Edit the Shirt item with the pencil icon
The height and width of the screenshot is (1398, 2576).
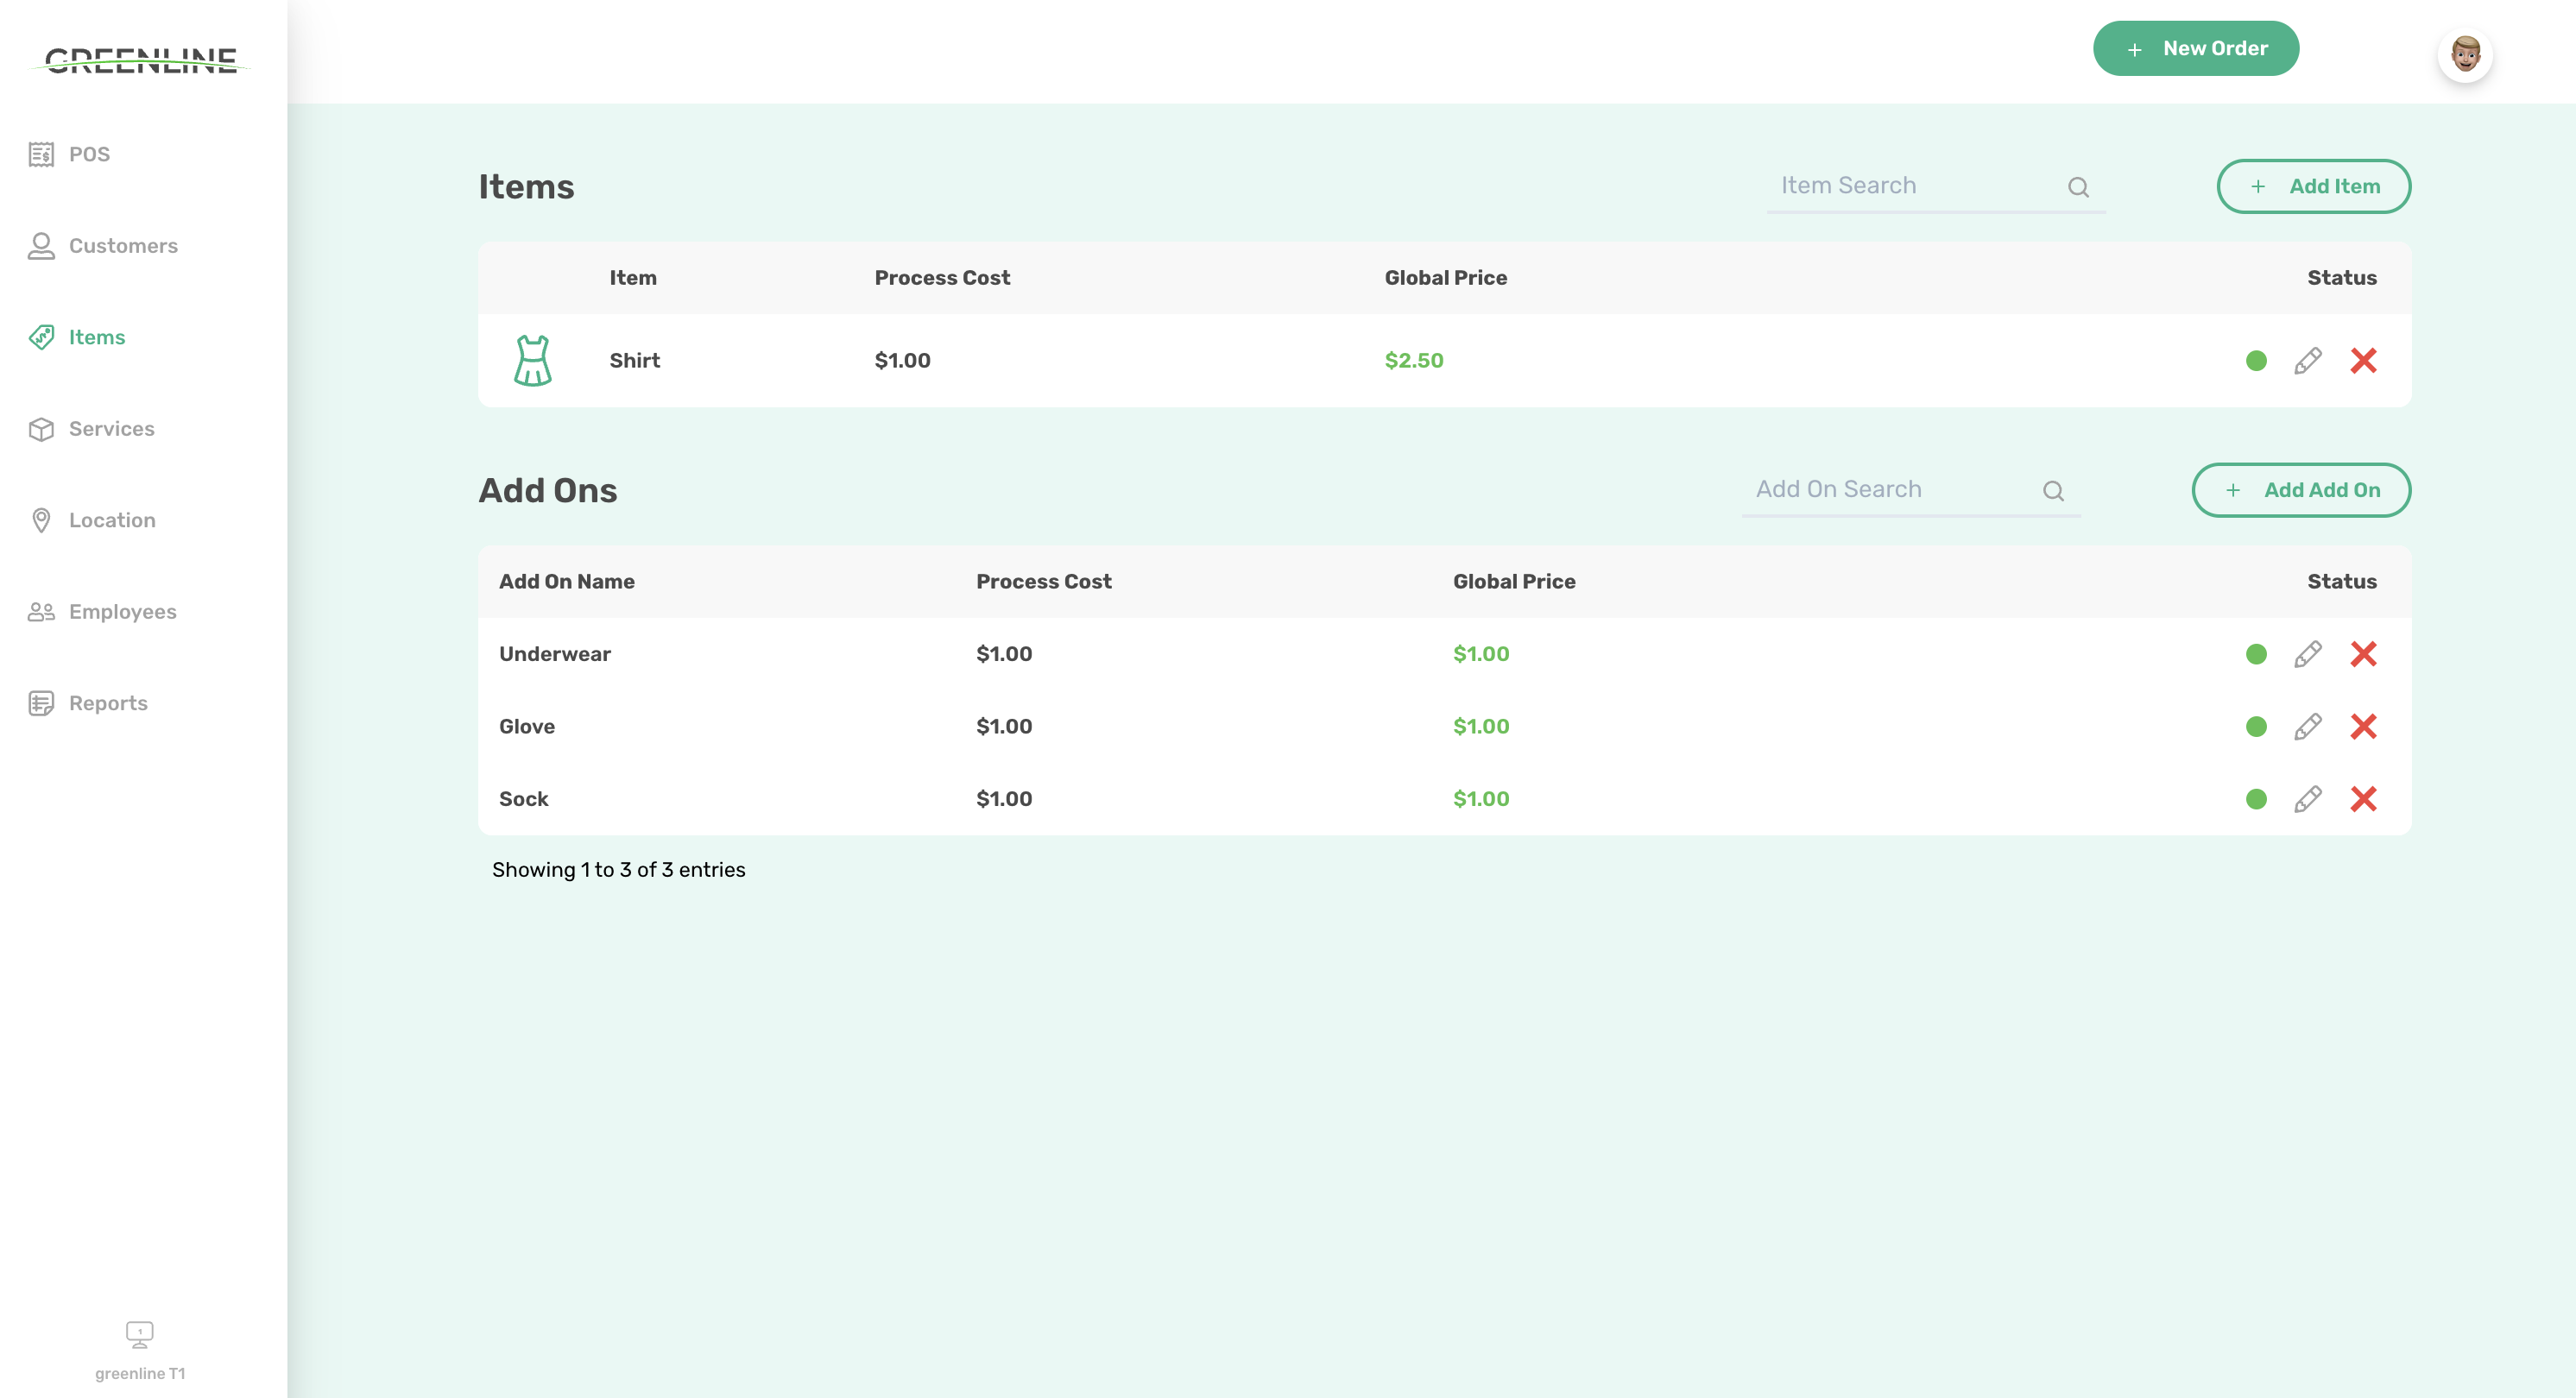(x=2308, y=360)
